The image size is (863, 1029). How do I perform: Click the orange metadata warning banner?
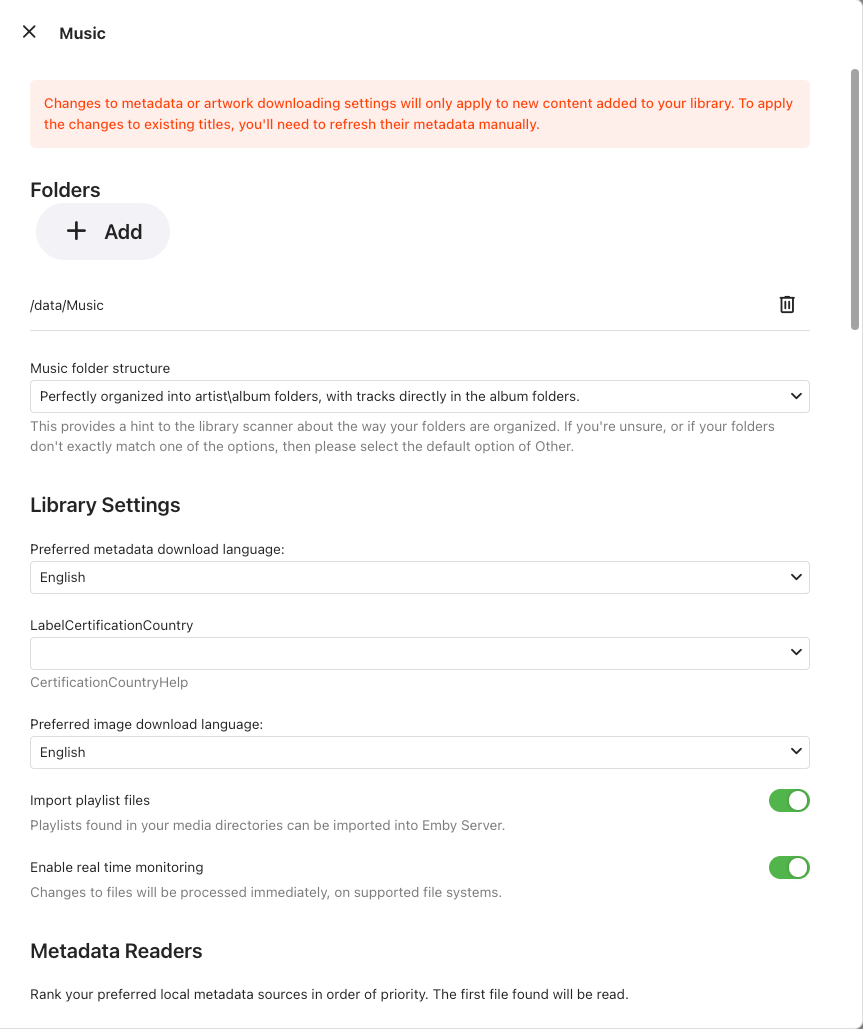(419, 114)
